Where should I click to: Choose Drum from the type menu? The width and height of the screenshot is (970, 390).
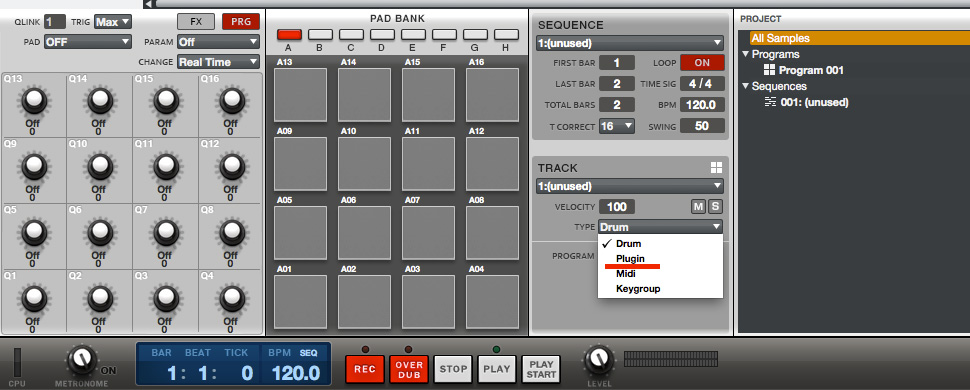(x=660, y=244)
